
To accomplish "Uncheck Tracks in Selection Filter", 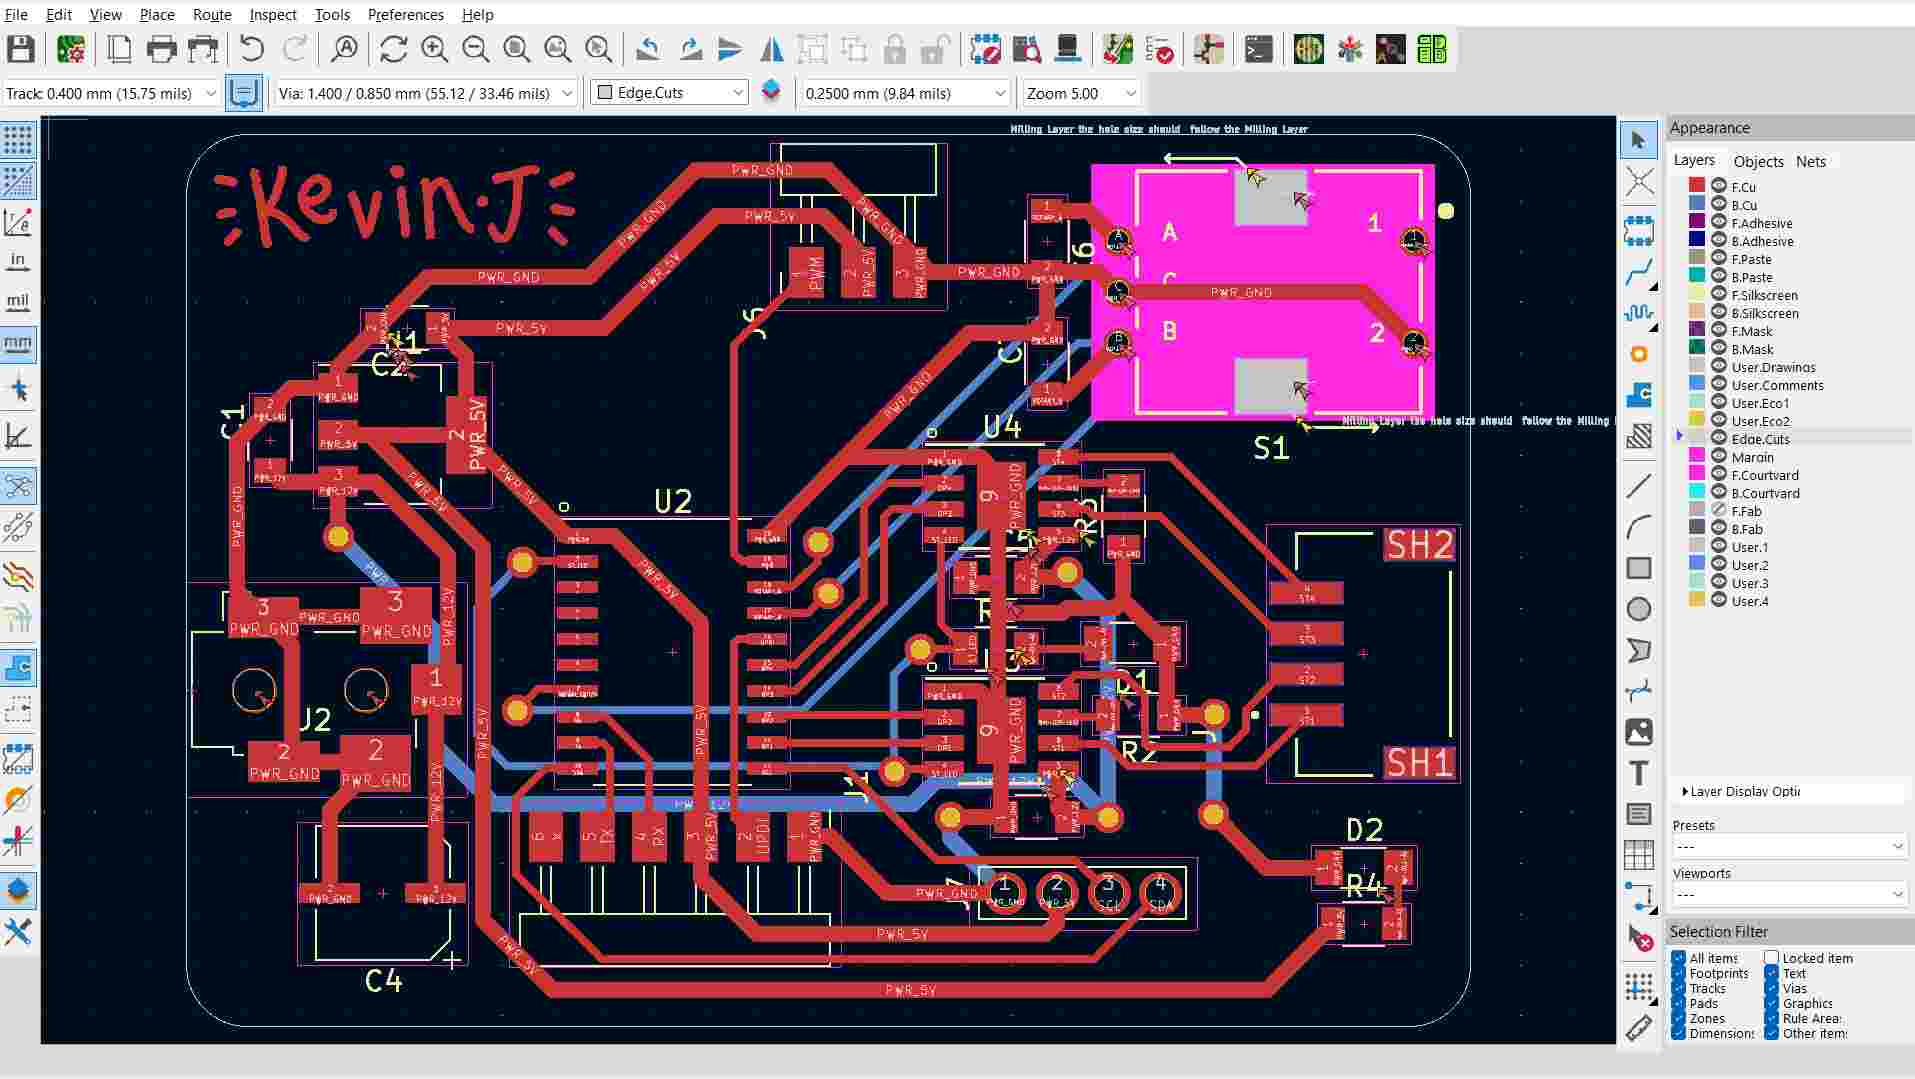I will [x=1679, y=988].
